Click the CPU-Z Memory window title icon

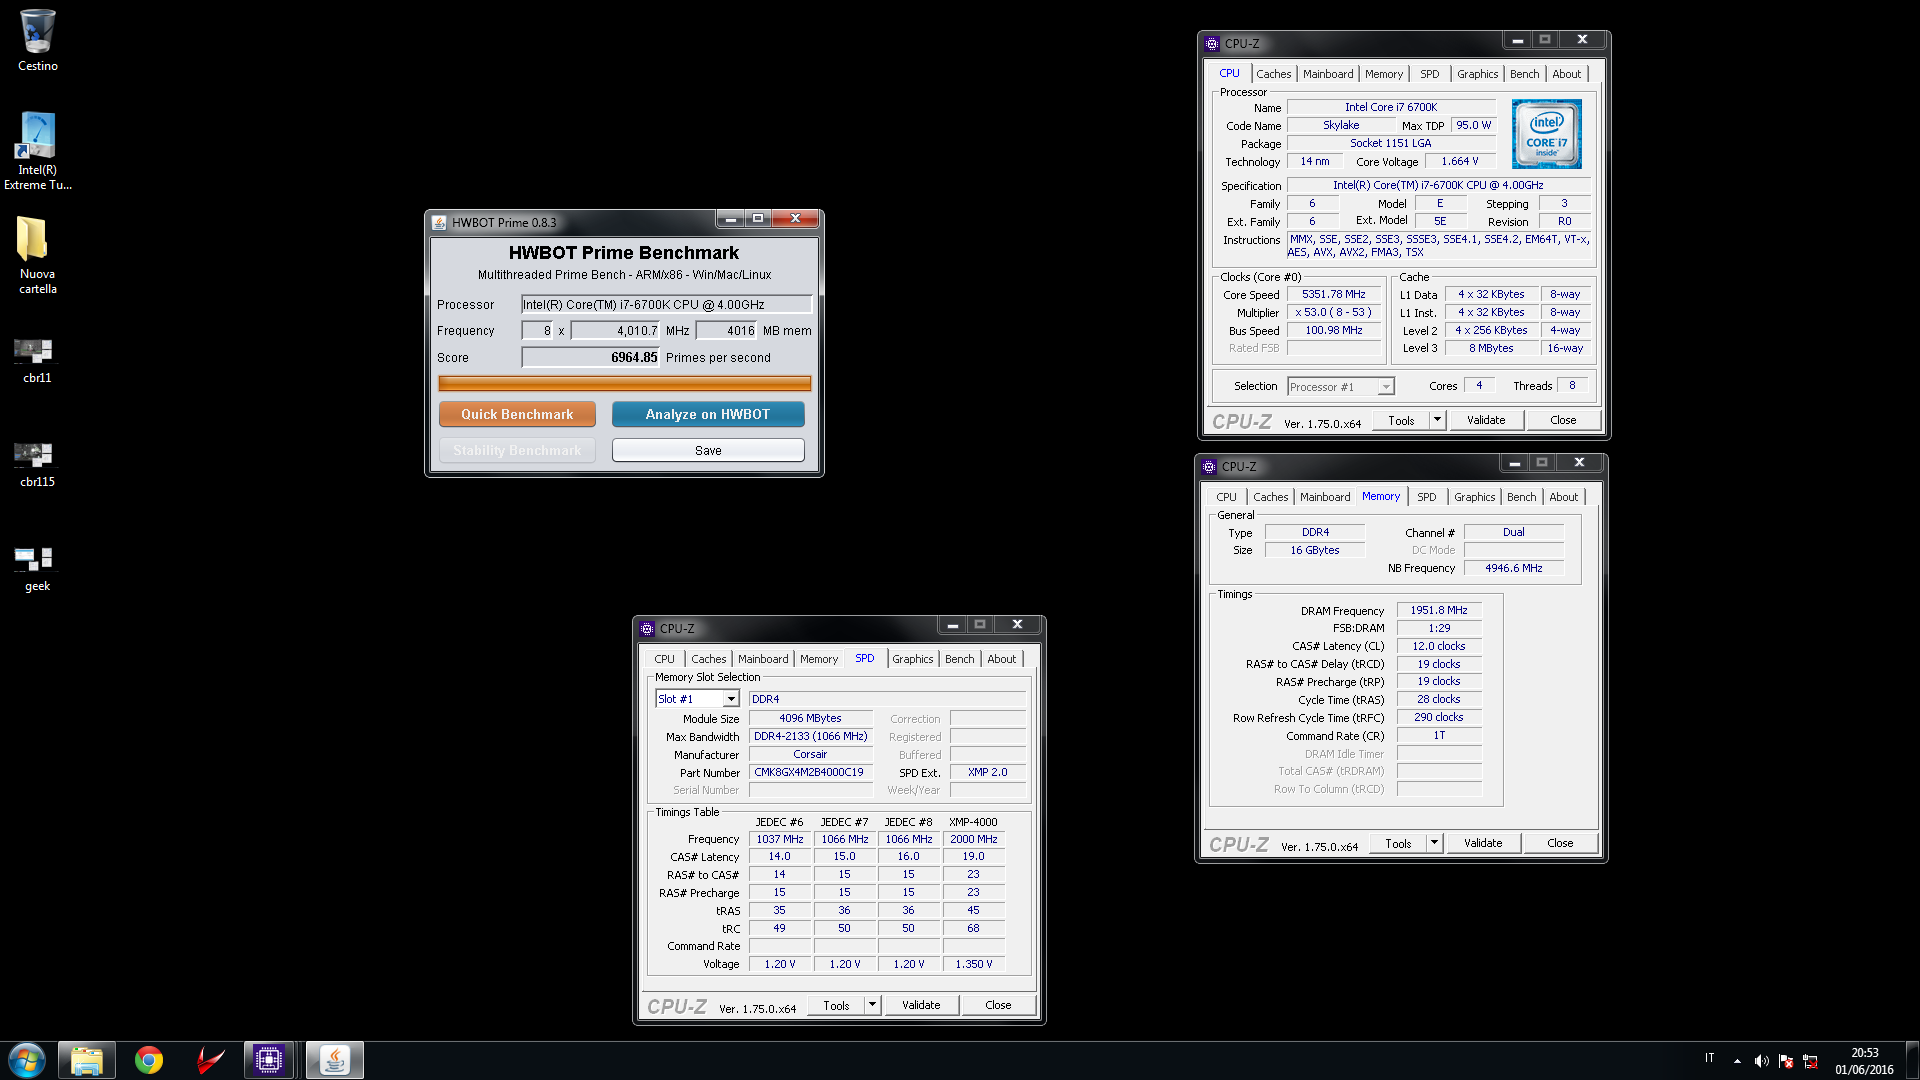click(1209, 466)
